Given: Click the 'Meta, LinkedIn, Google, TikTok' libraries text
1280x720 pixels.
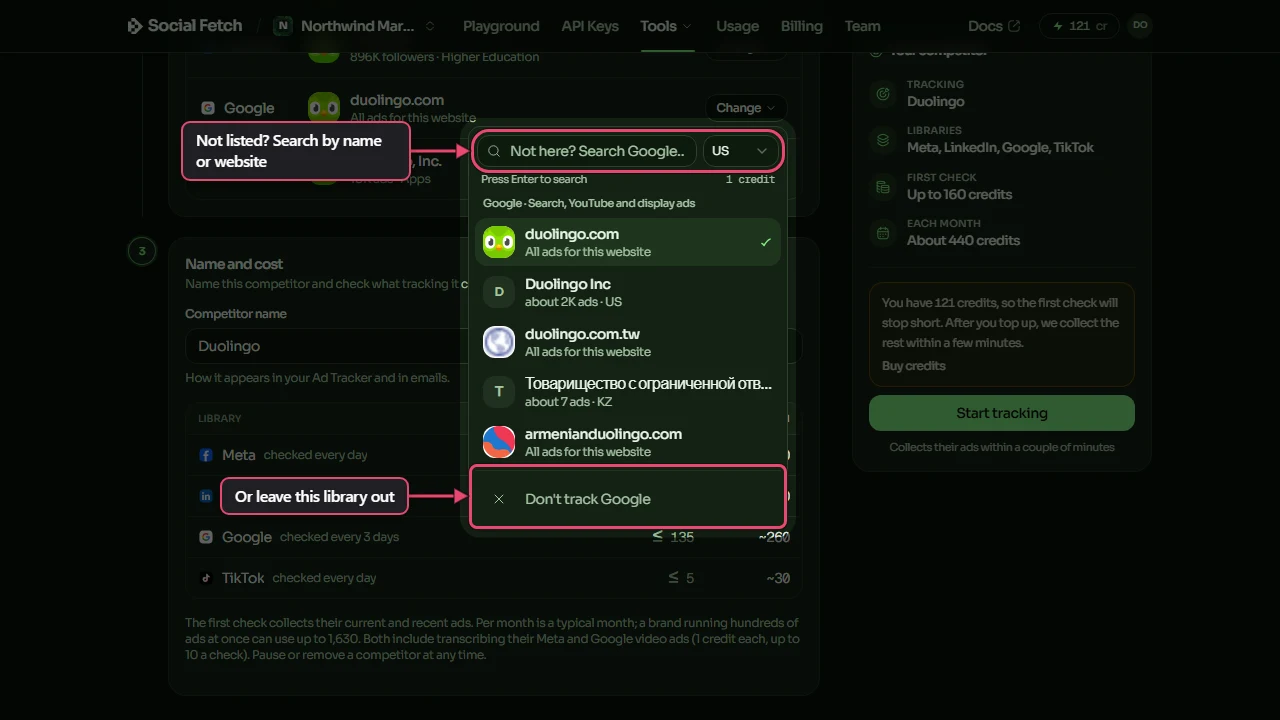Looking at the screenshot, I should [x=1000, y=147].
